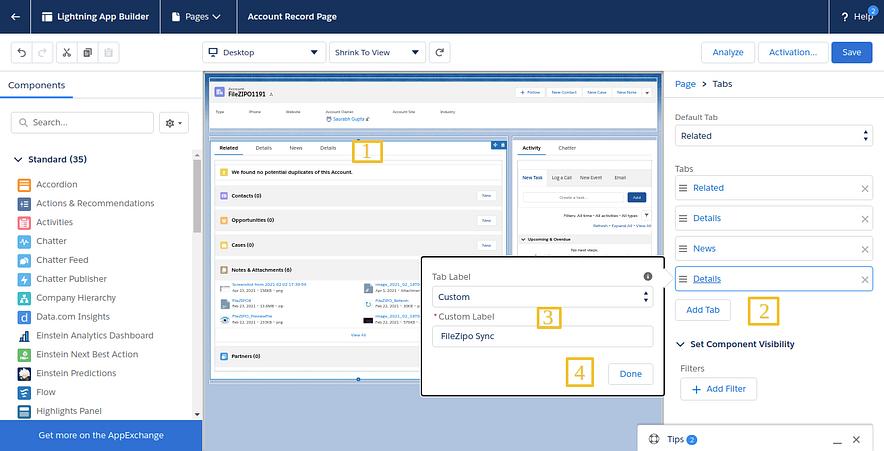
Task: Click the Related tab link in Tabs list
Action: (709, 188)
